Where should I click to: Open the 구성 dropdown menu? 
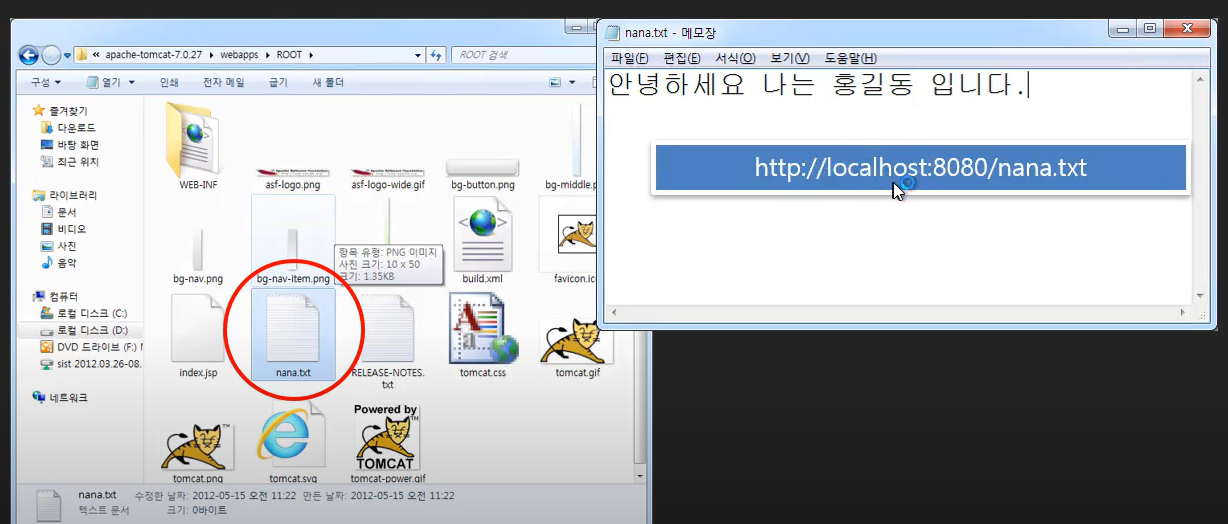point(45,82)
